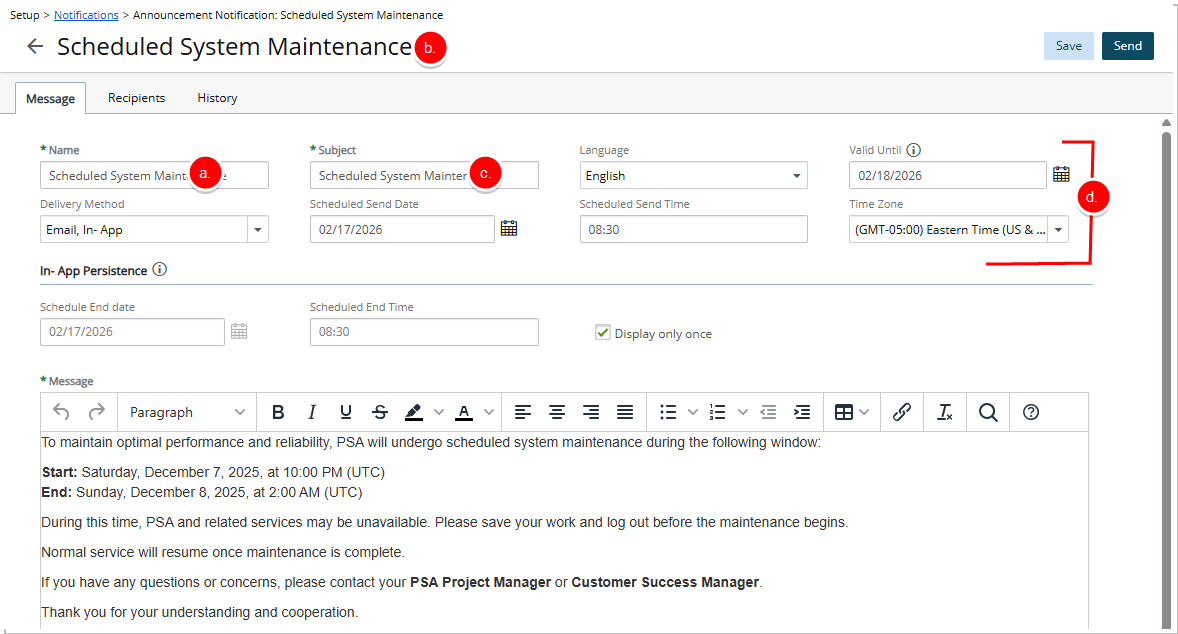Clear formatting with the Ix icon
Image resolution: width=1178 pixels, height=634 pixels.
click(x=944, y=411)
